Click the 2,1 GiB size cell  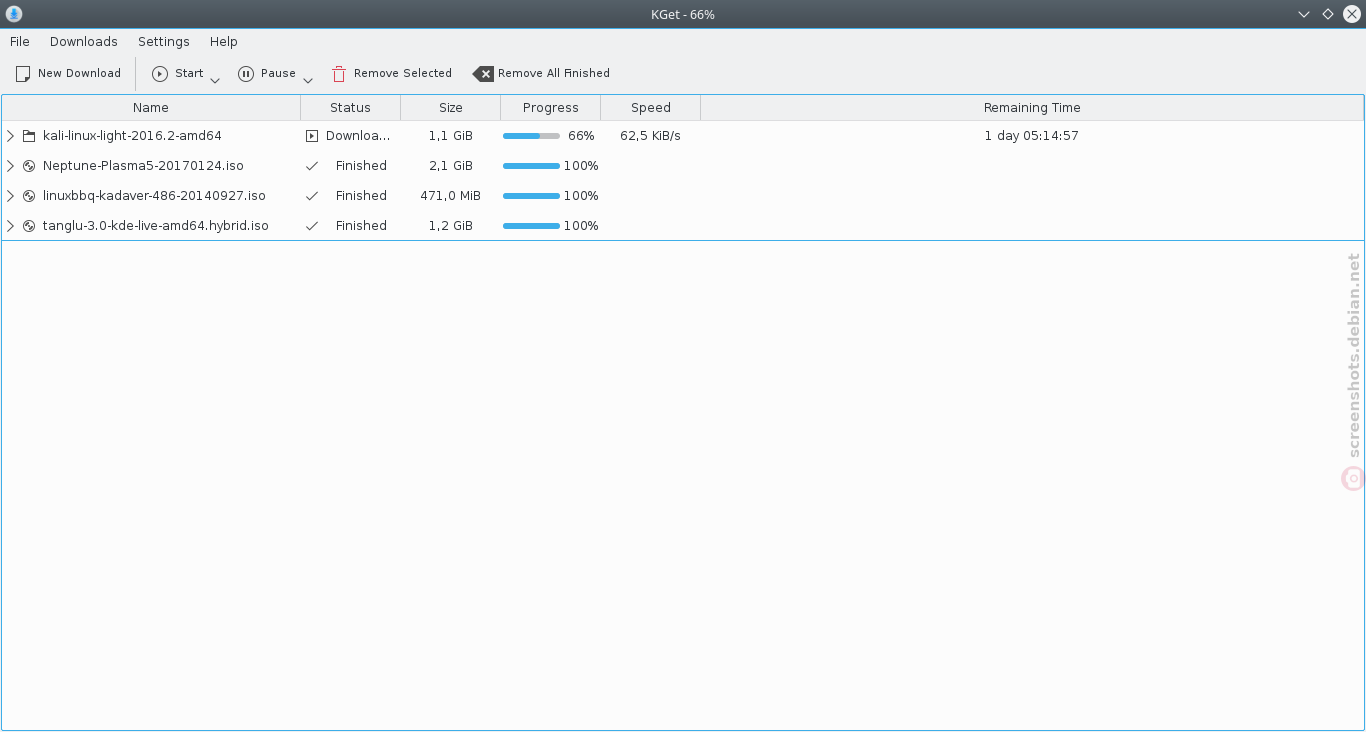[x=451, y=166]
